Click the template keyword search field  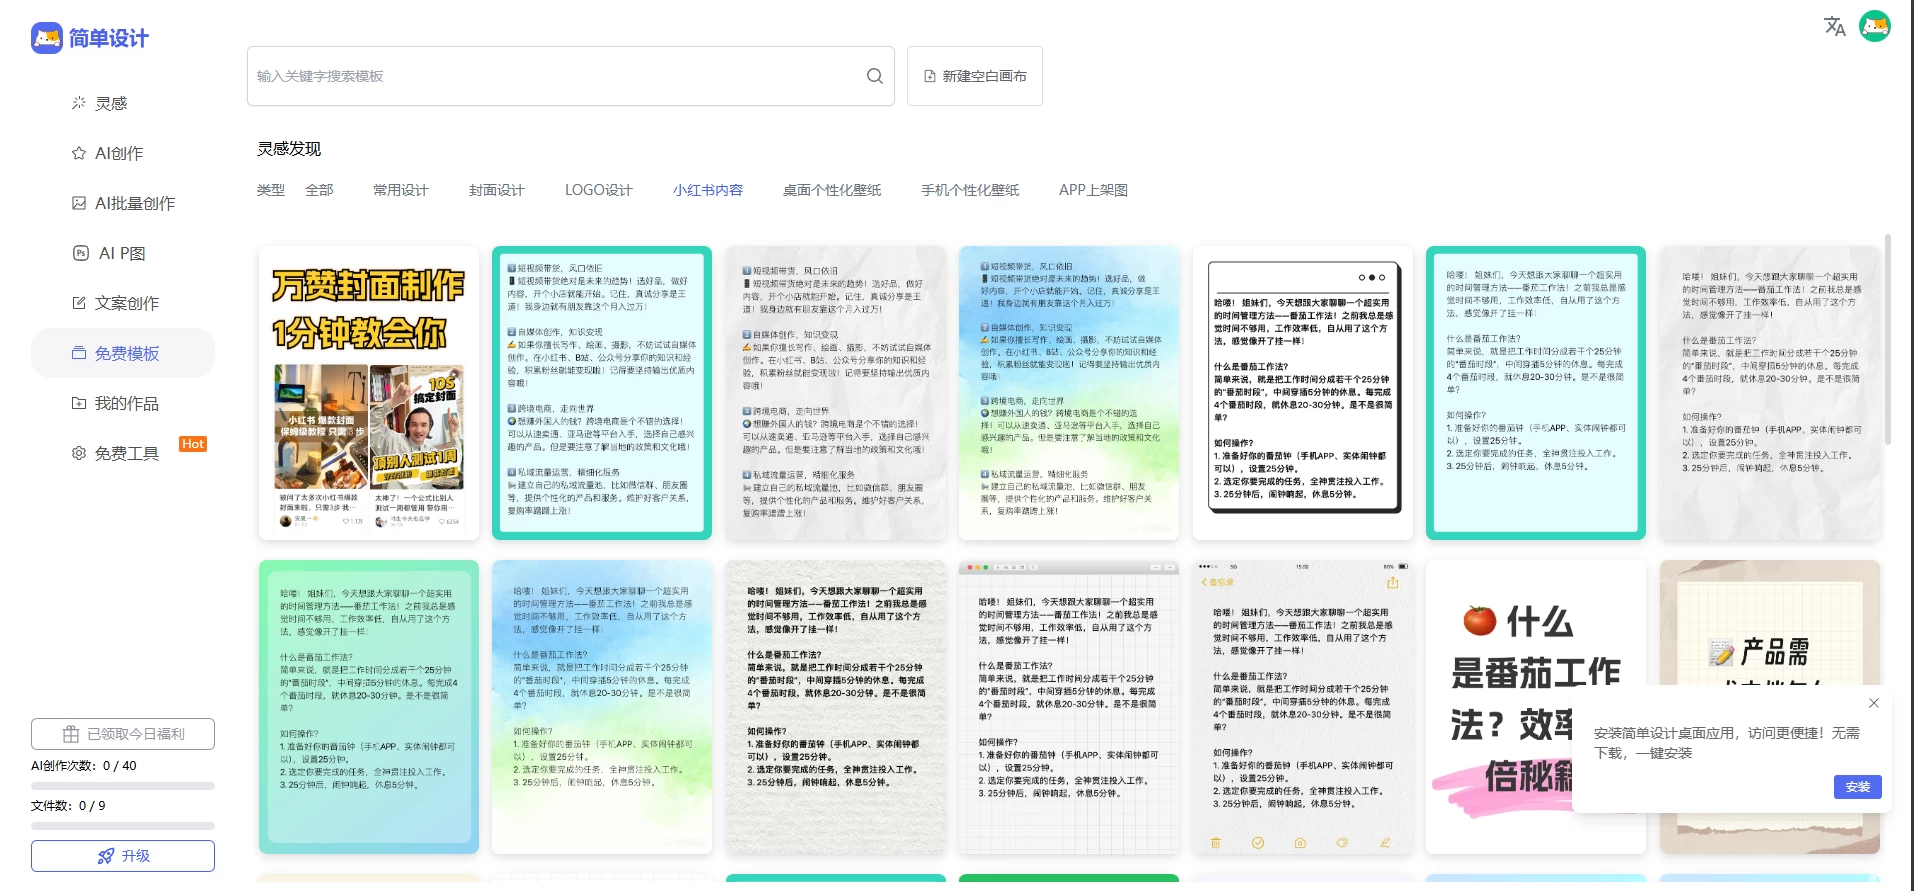pos(555,76)
